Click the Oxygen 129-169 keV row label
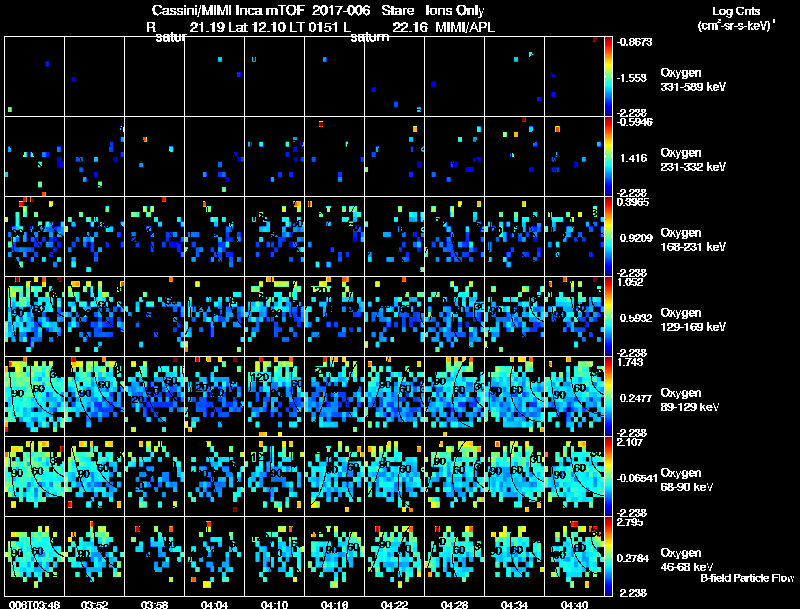 pyautogui.click(x=693, y=320)
